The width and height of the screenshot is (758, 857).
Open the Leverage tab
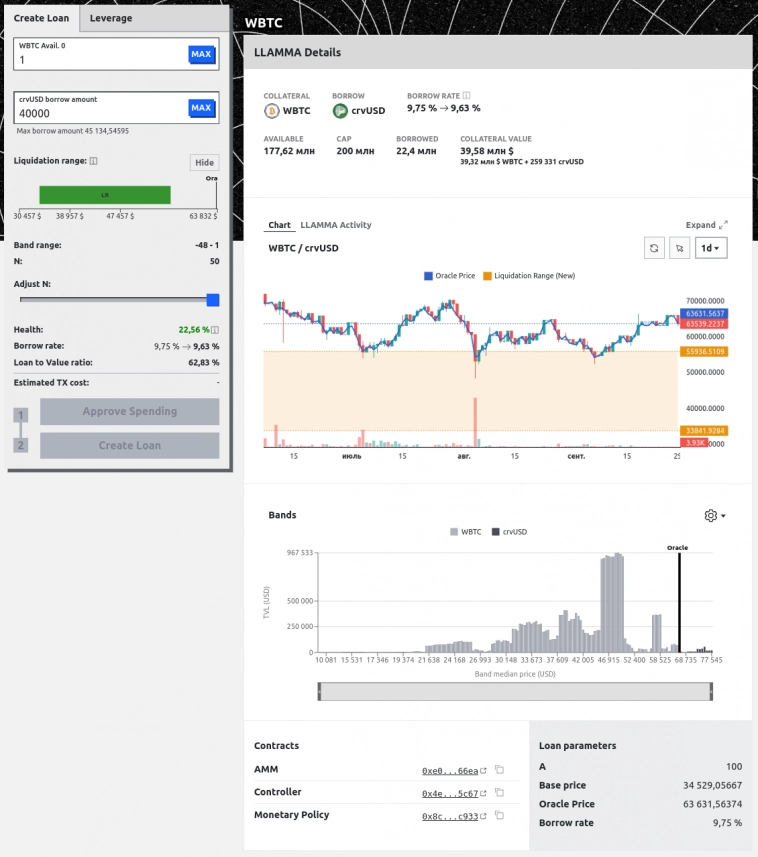coord(111,18)
